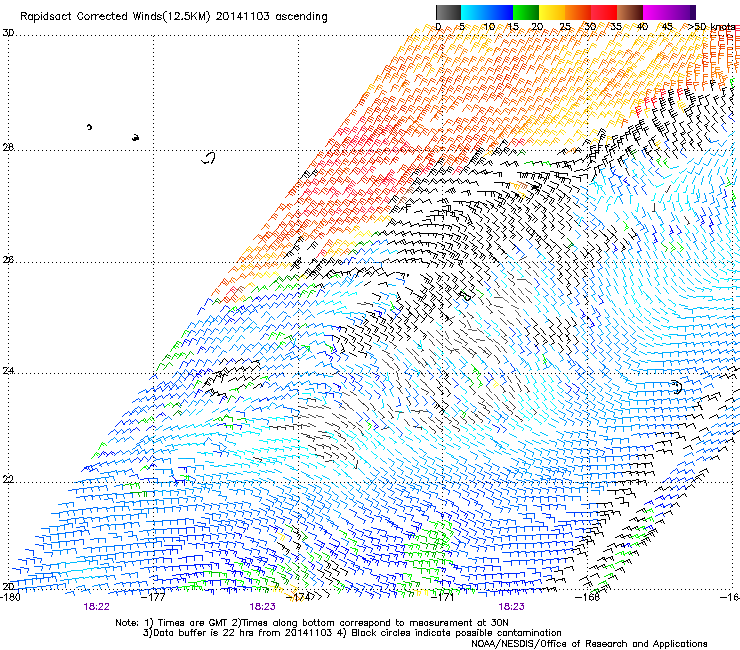Viewport: 740px width, 650px height.
Task: Select the '>50 knots' legend label
Action: pos(711,27)
